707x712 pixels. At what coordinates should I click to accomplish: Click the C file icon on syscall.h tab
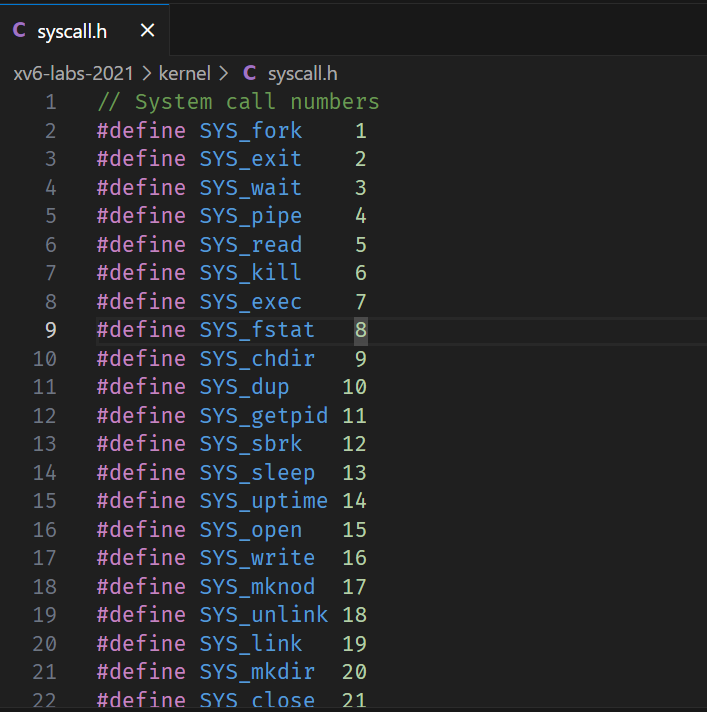[x=19, y=30]
